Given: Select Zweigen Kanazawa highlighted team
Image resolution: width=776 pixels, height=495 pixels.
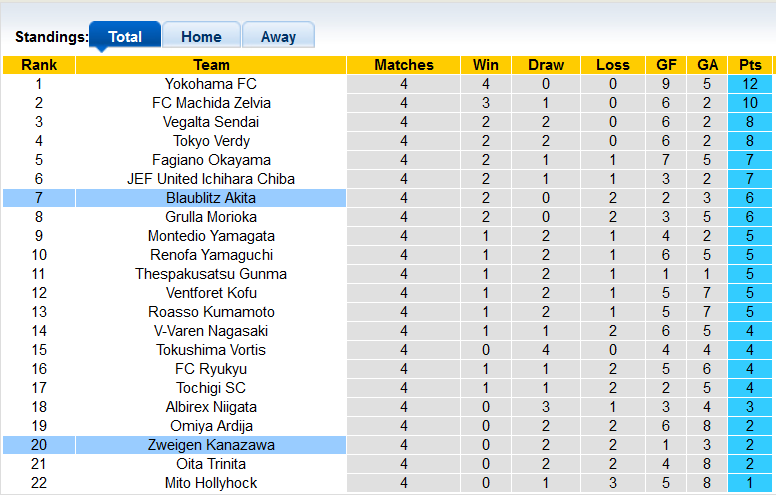Looking at the screenshot, I should coord(211,445).
